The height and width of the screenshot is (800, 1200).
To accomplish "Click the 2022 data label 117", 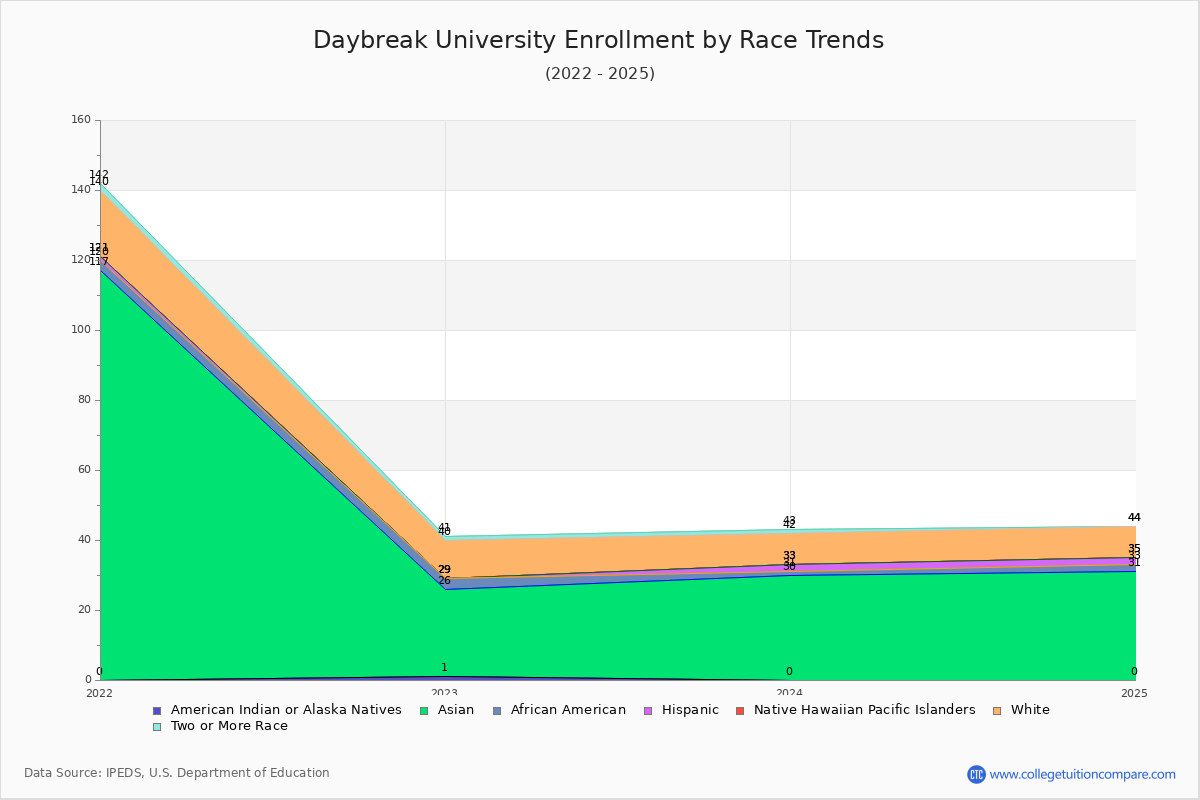I will pos(99,262).
